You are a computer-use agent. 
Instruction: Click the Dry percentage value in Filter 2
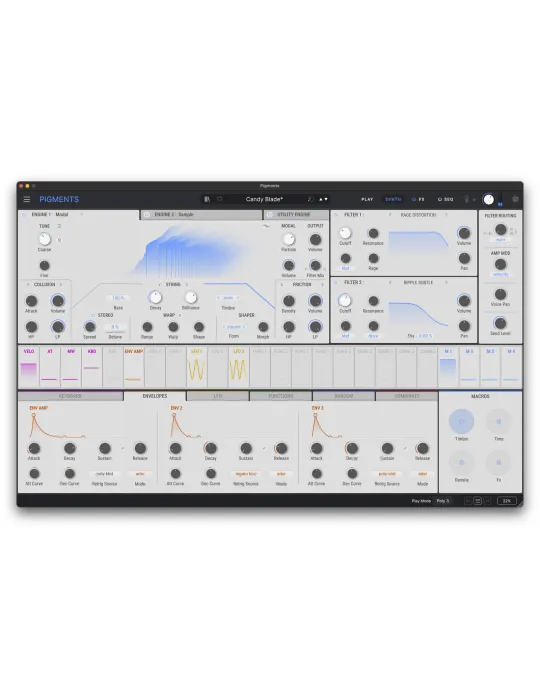click(425, 336)
